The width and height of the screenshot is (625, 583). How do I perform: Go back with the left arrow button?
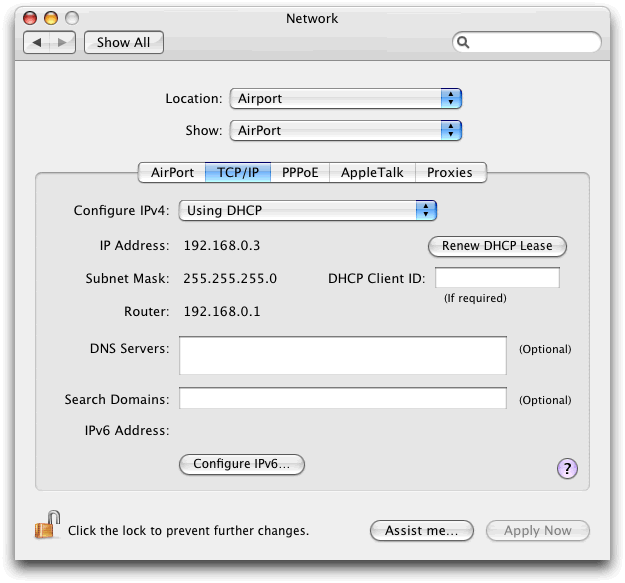click(x=37, y=43)
